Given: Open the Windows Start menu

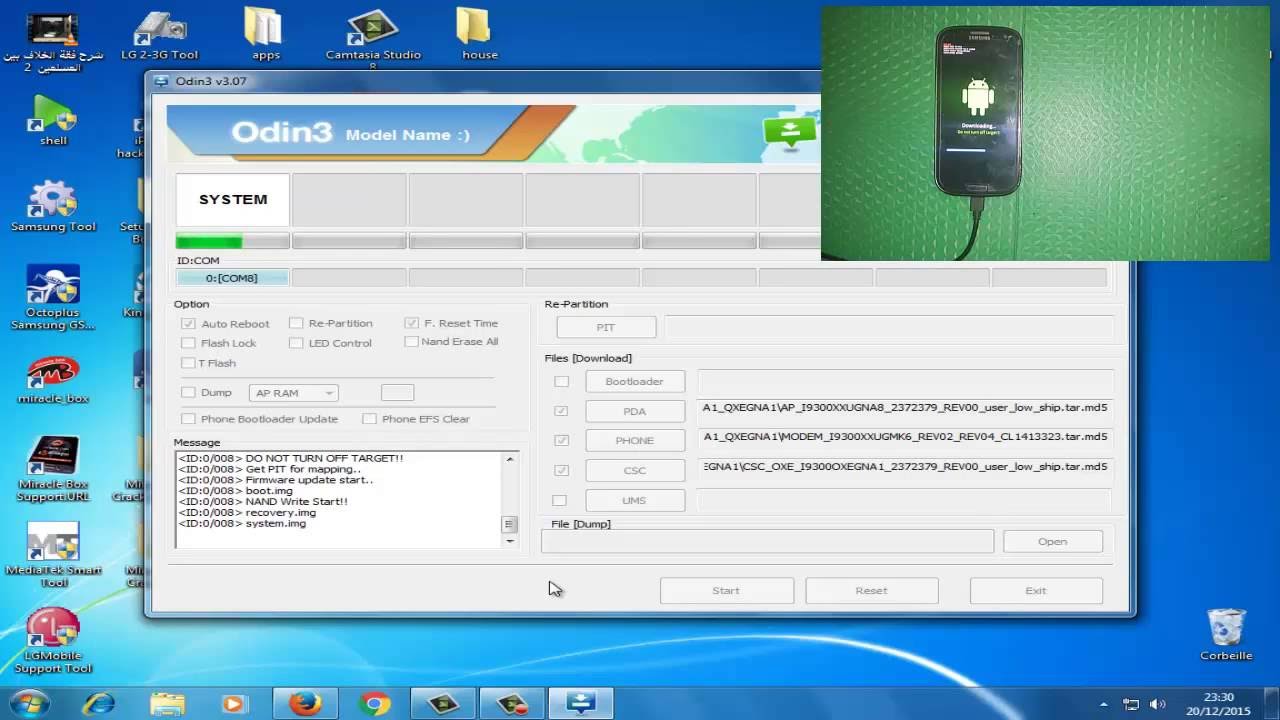Looking at the screenshot, I should click(x=28, y=704).
